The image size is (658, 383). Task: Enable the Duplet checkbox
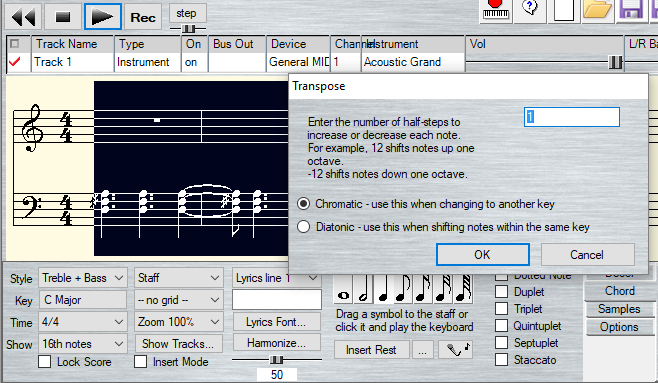[x=501, y=292]
